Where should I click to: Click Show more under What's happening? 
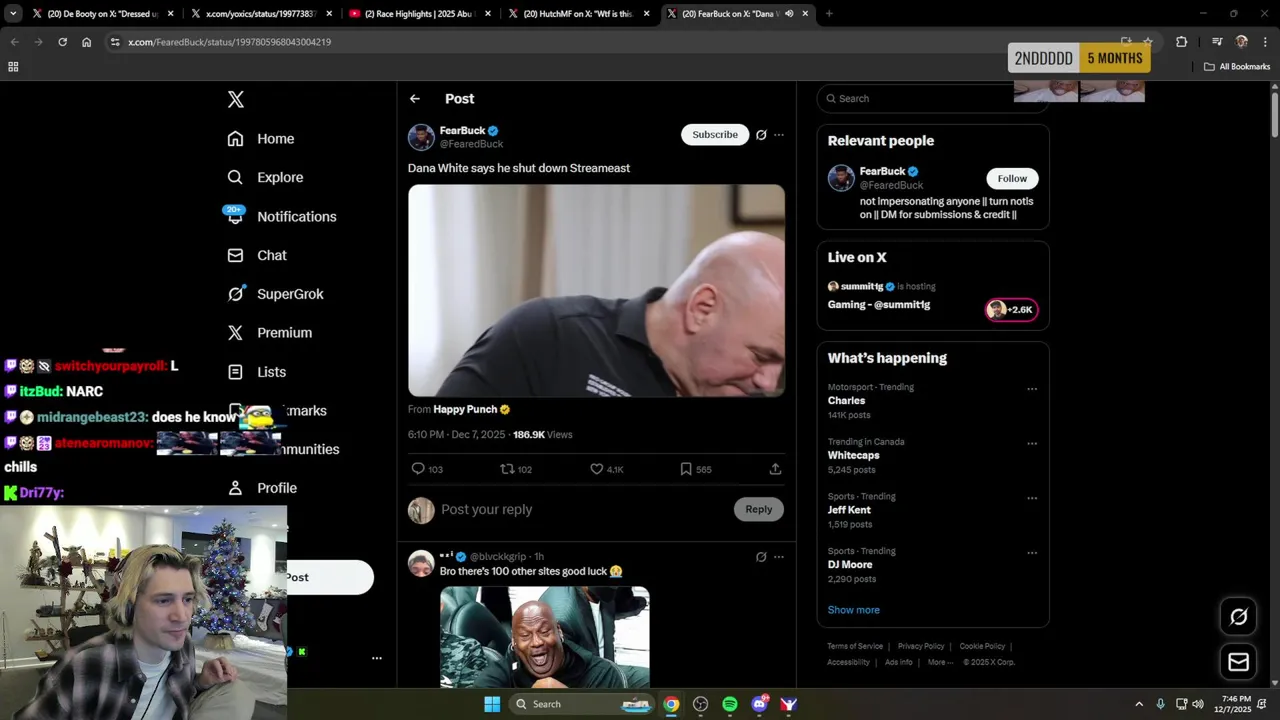pyautogui.click(x=854, y=610)
